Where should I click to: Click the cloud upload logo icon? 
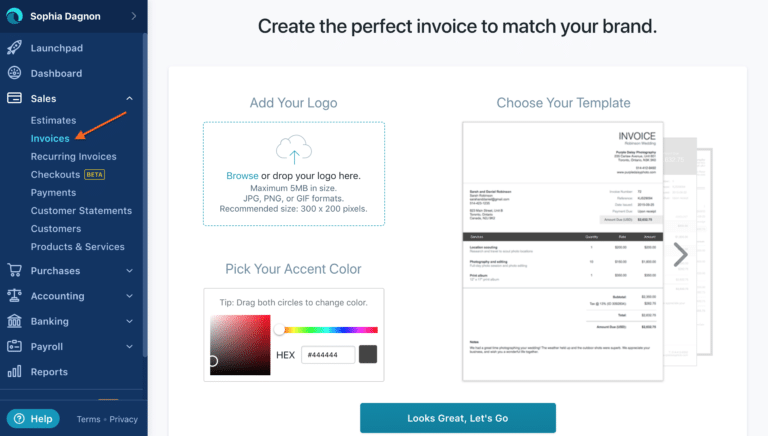tap(294, 149)
